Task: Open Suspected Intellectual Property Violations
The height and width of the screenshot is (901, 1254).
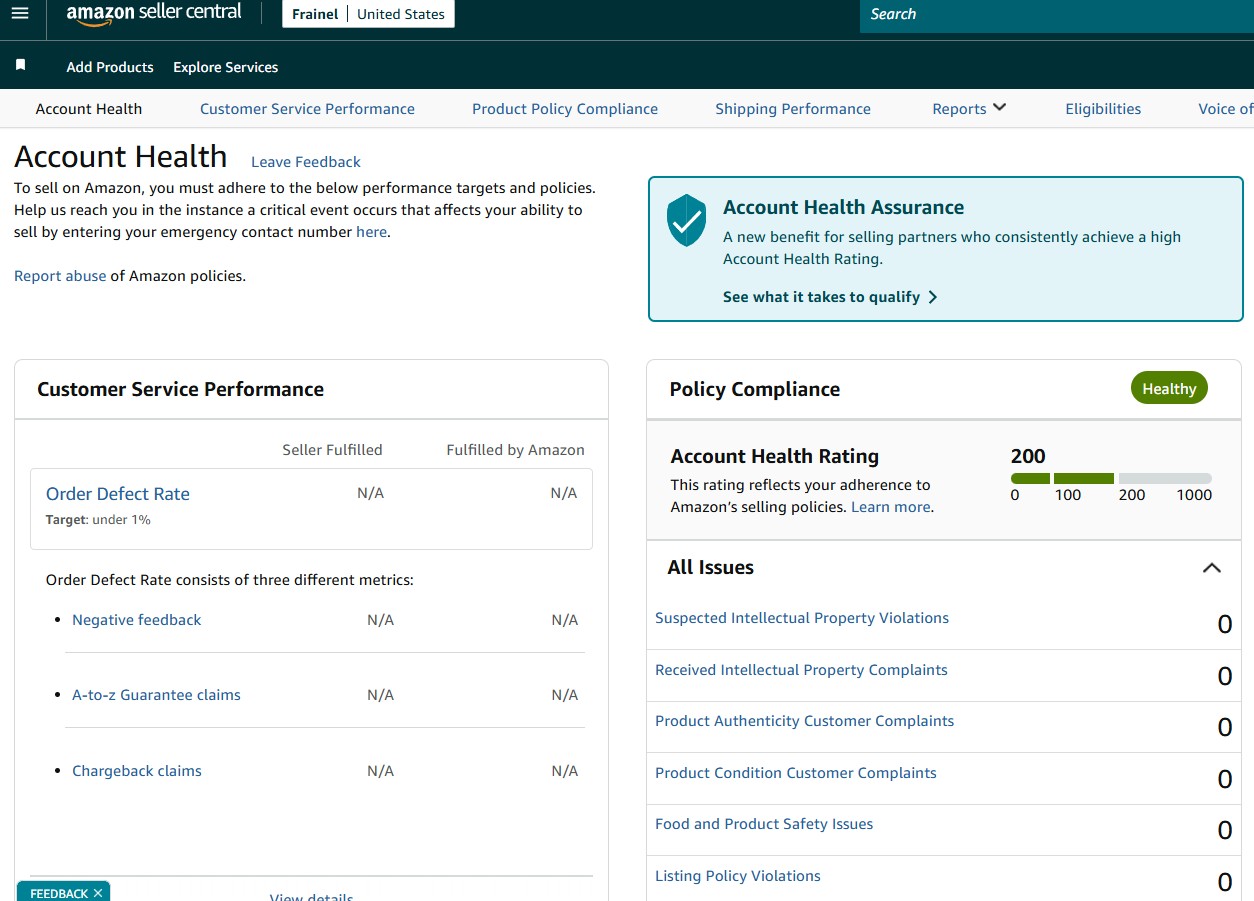Action: click(x=802, y=618)
